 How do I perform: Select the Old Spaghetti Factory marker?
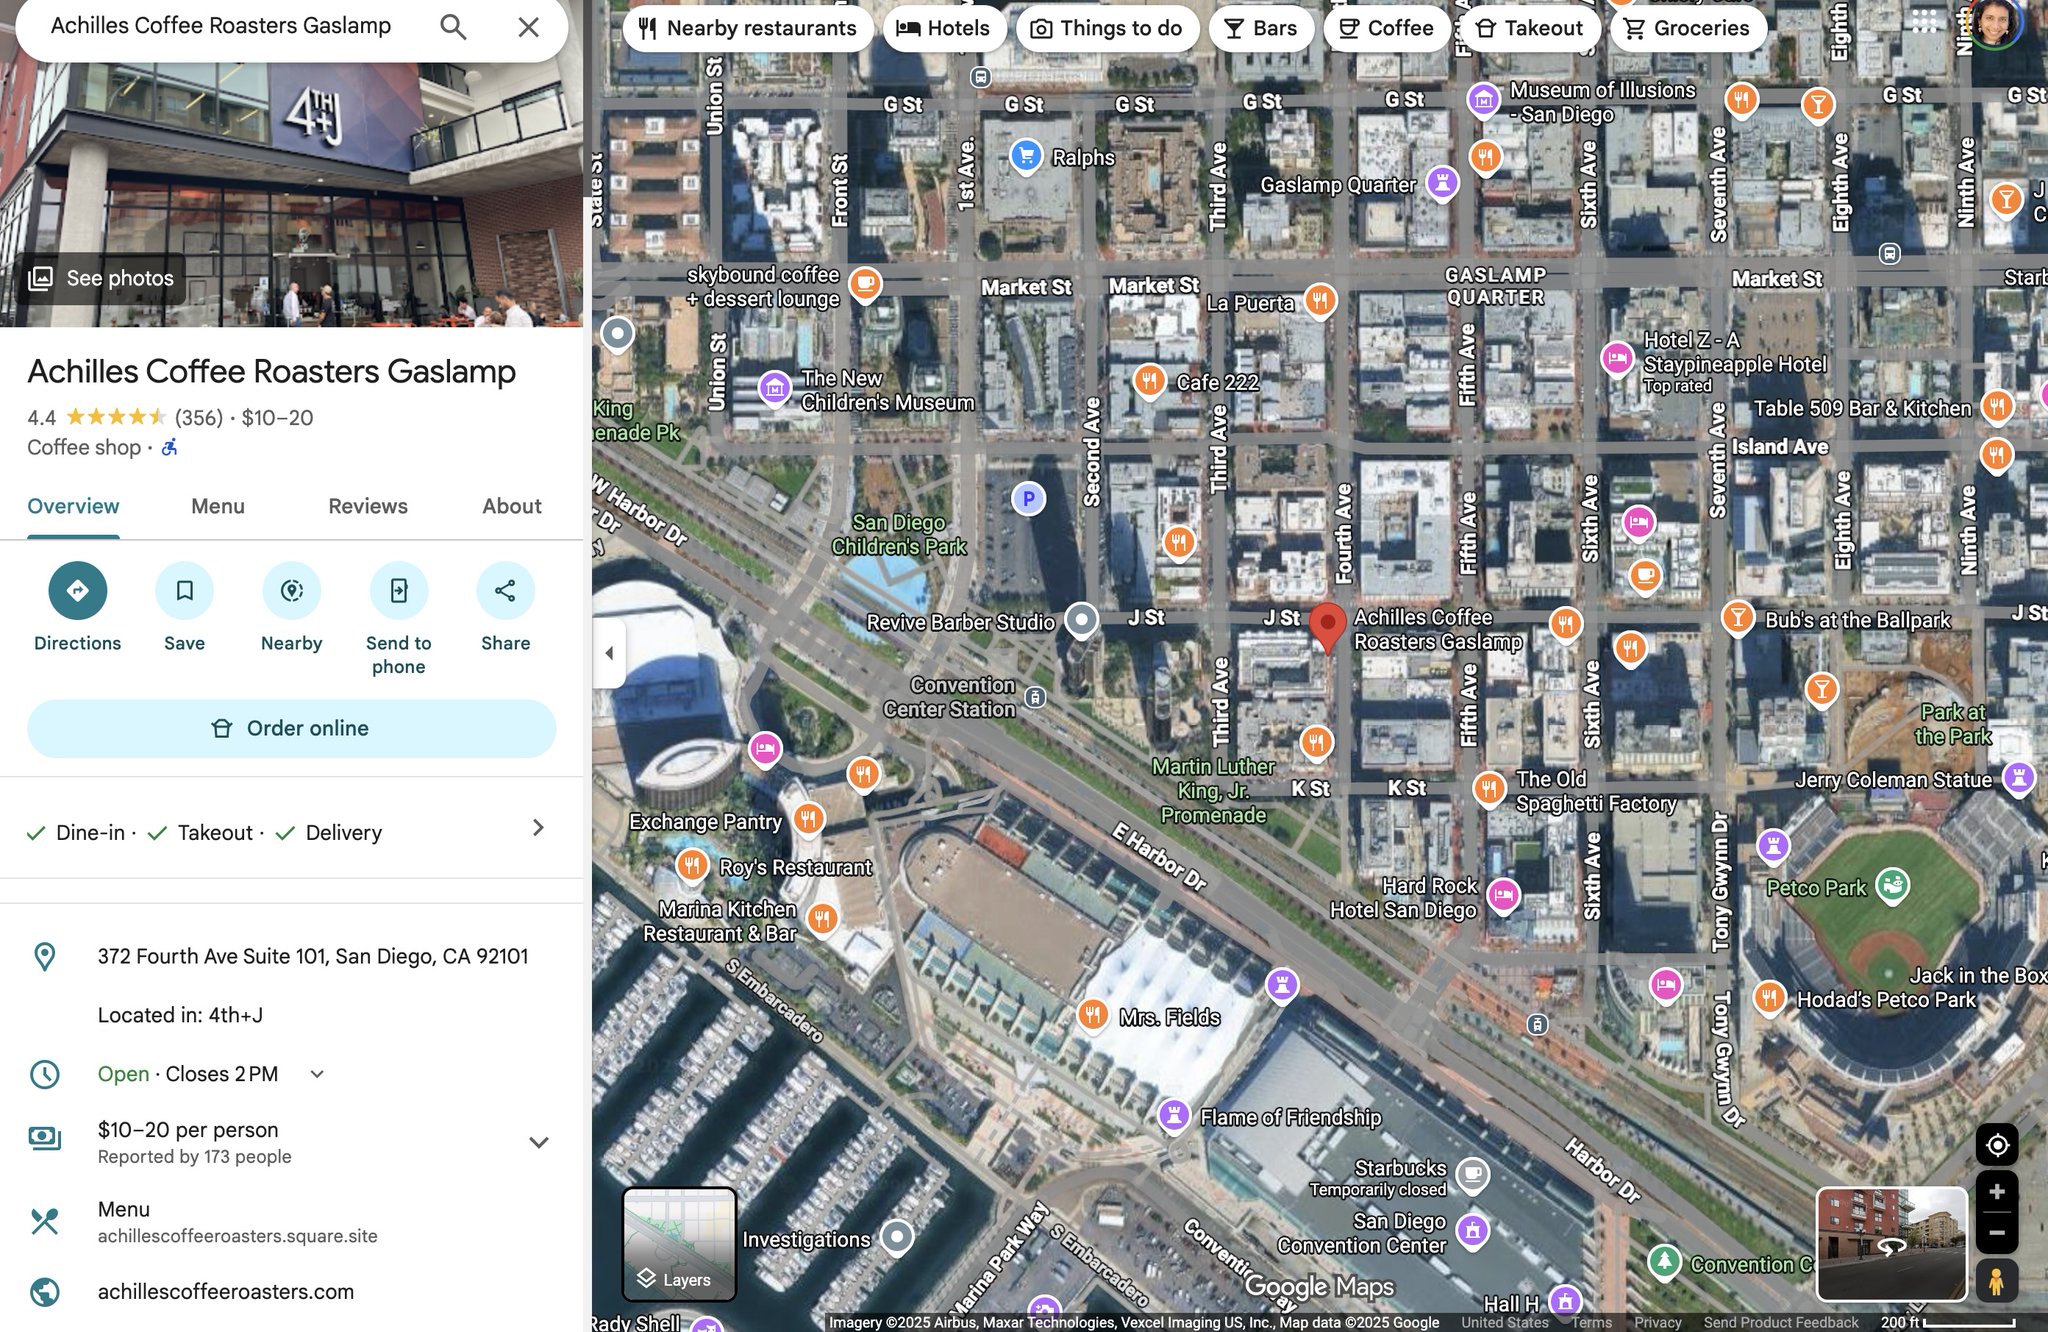tap(1489, 789)
